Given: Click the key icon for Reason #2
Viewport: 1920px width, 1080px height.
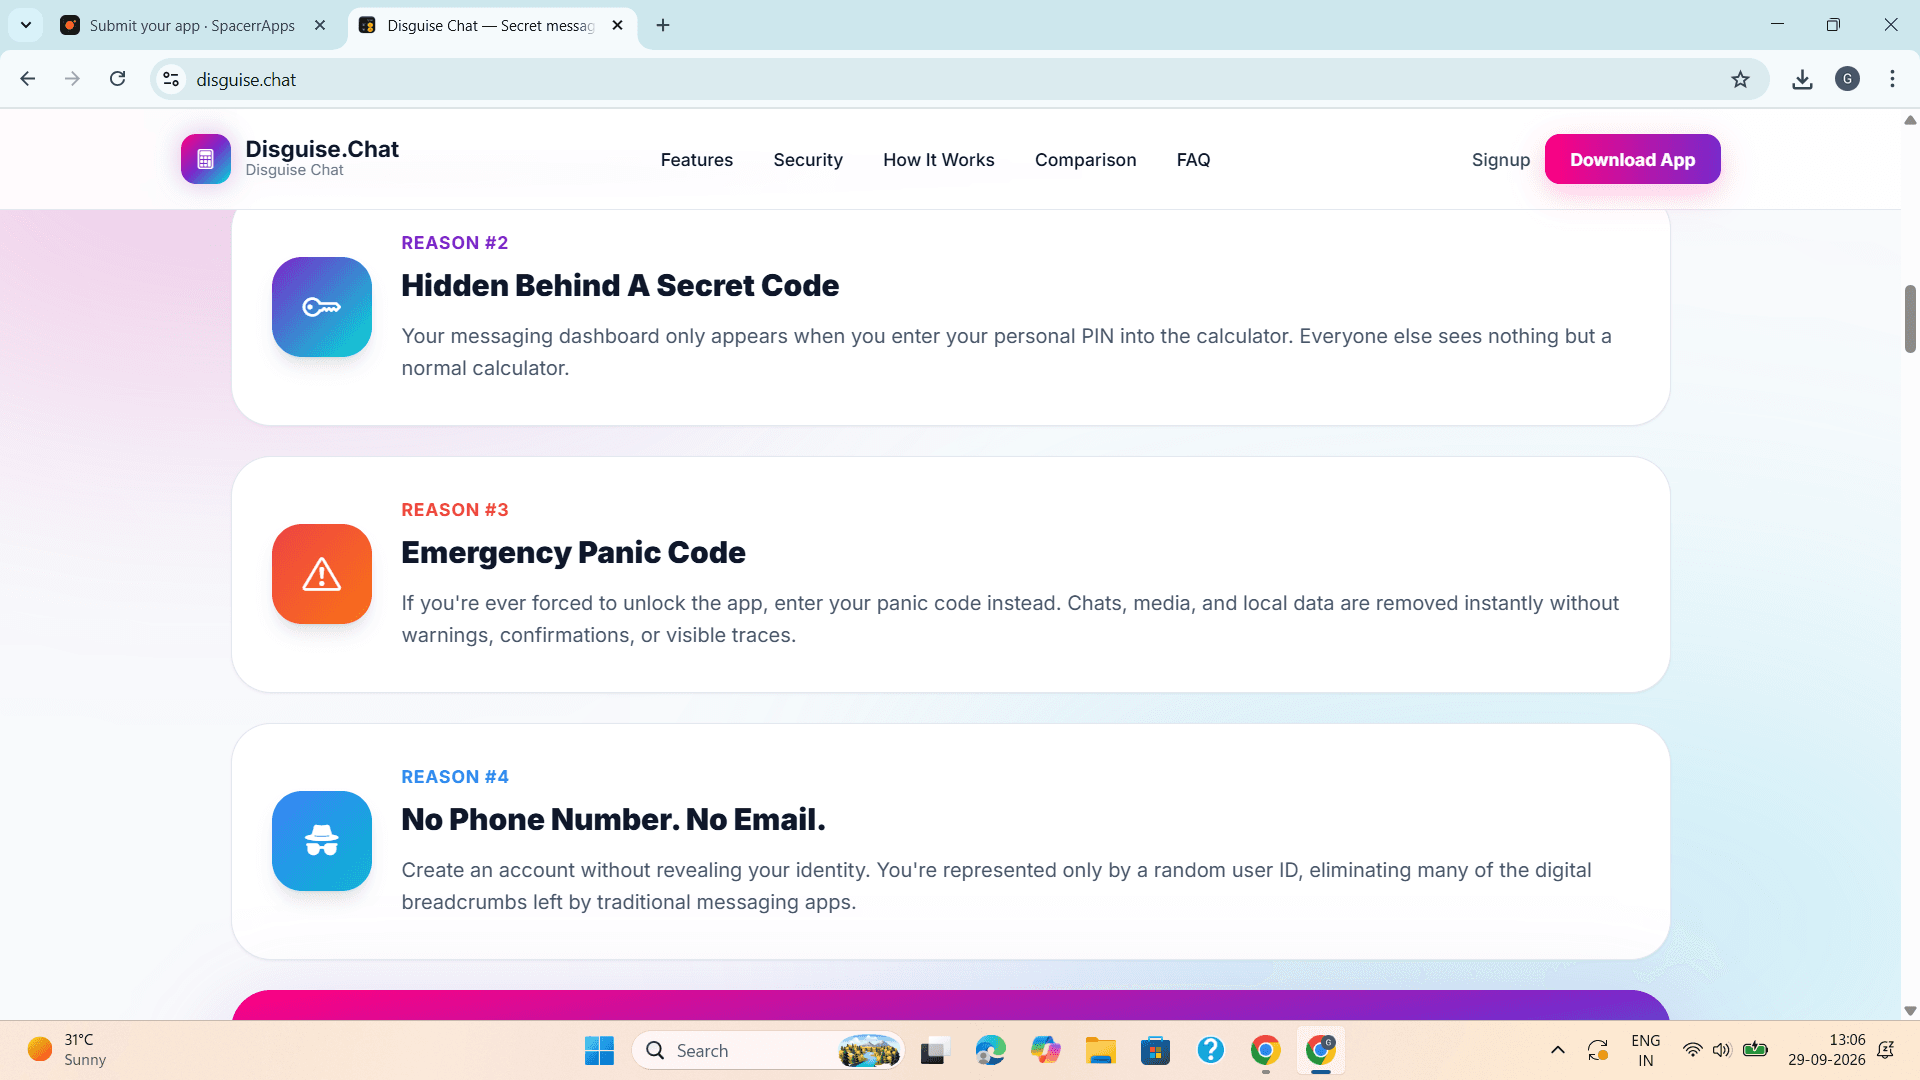Looking at the screenshot, I should tap(321, 307).
